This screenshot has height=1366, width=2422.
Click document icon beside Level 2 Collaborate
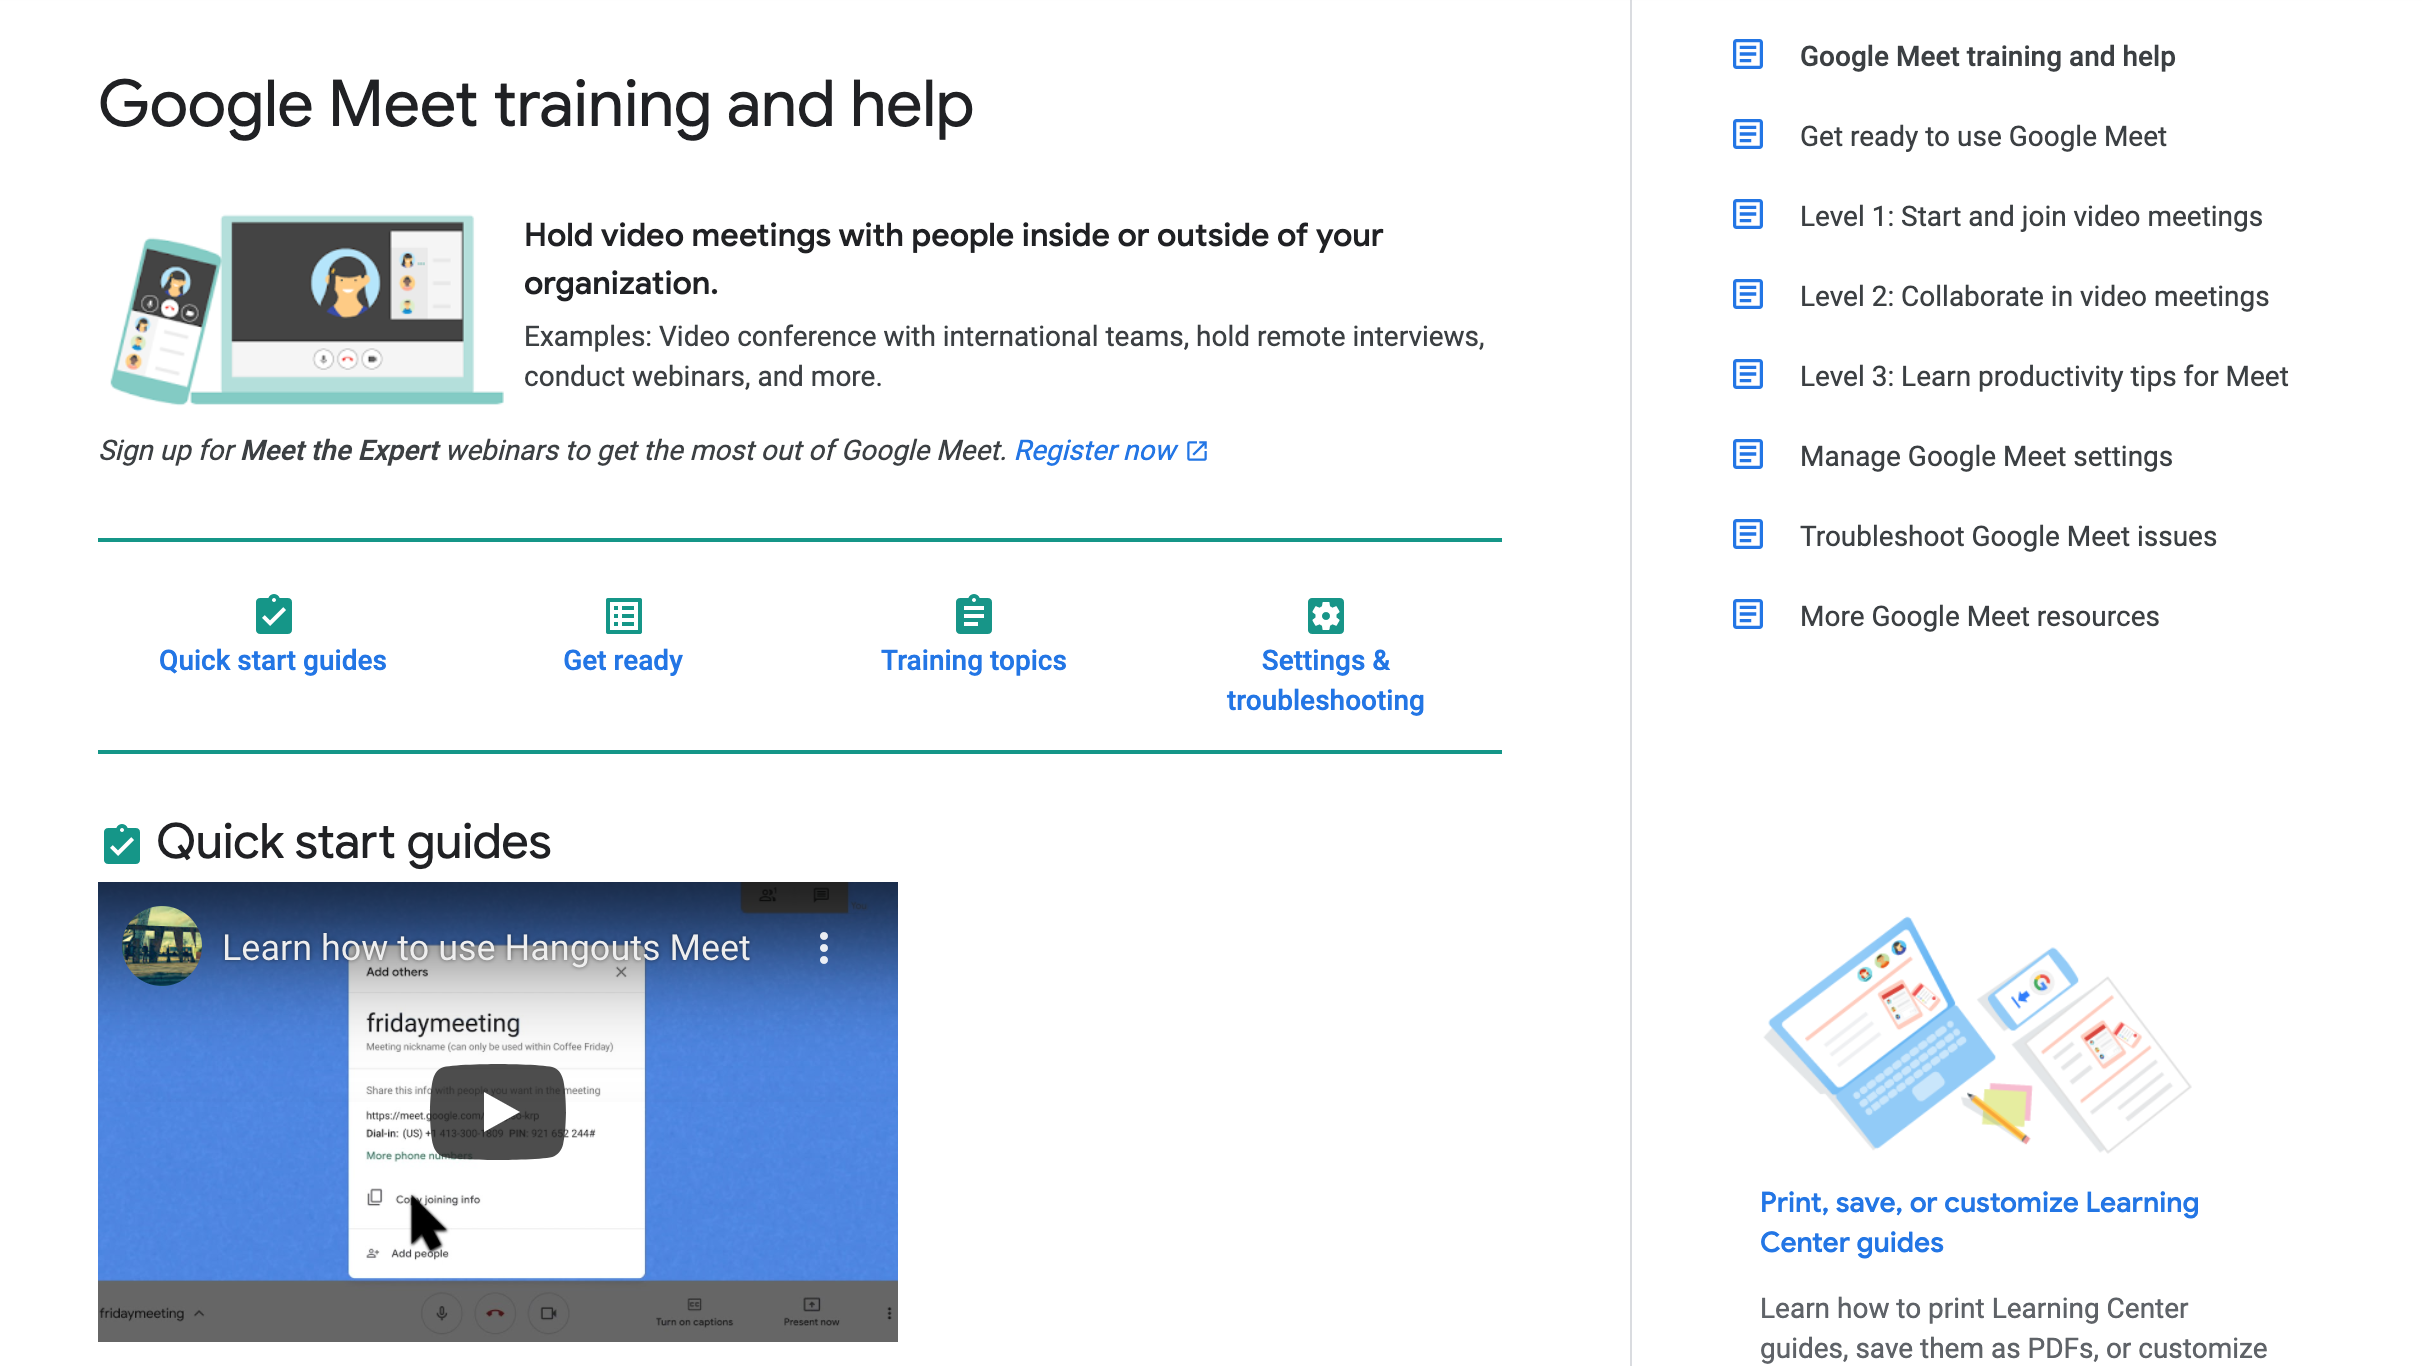coord(1747,295)
